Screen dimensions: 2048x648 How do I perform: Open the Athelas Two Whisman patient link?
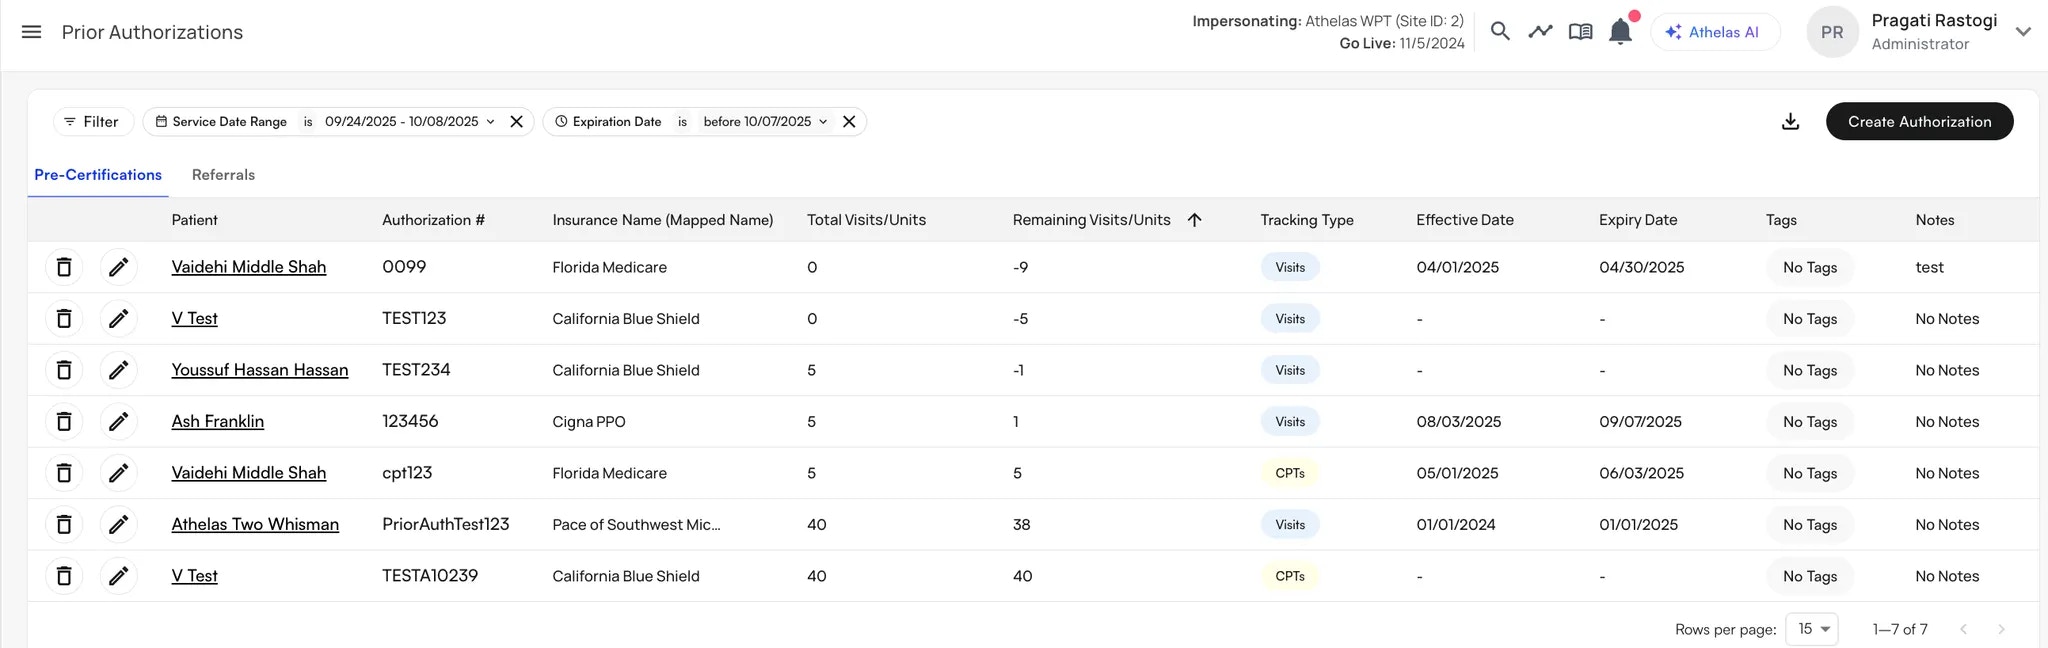click(255, 525)
